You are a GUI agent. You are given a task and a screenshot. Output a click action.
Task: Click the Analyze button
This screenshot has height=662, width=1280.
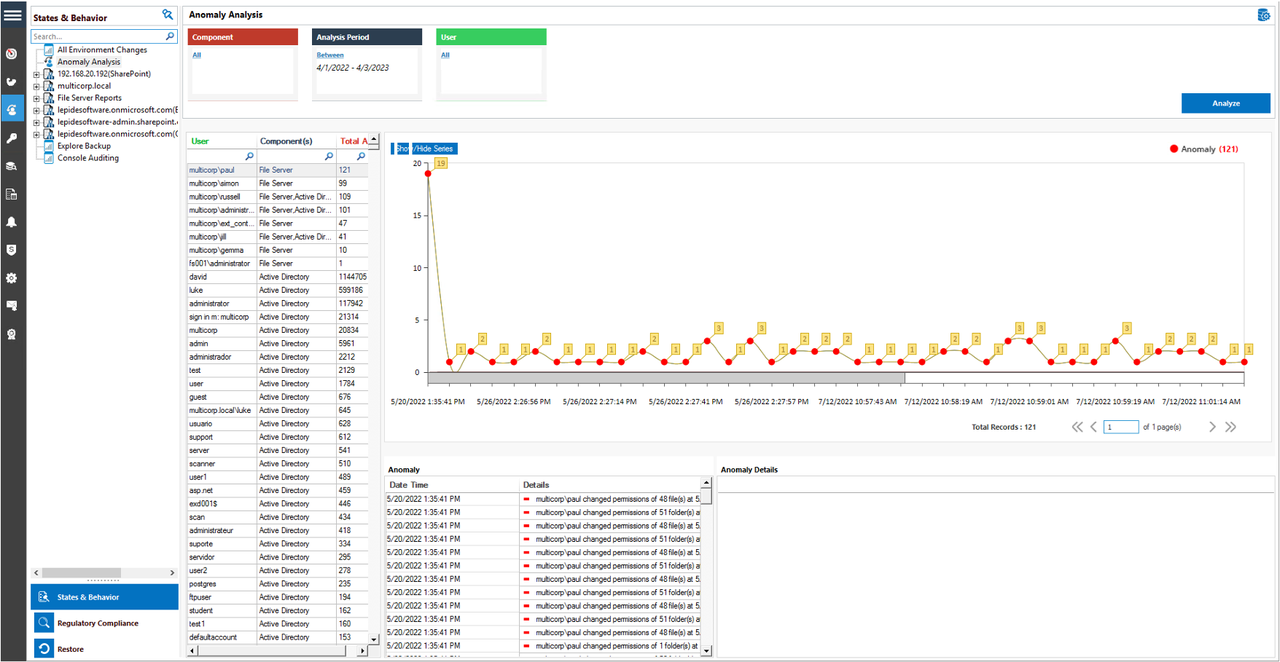click(x=1225, y=103)
